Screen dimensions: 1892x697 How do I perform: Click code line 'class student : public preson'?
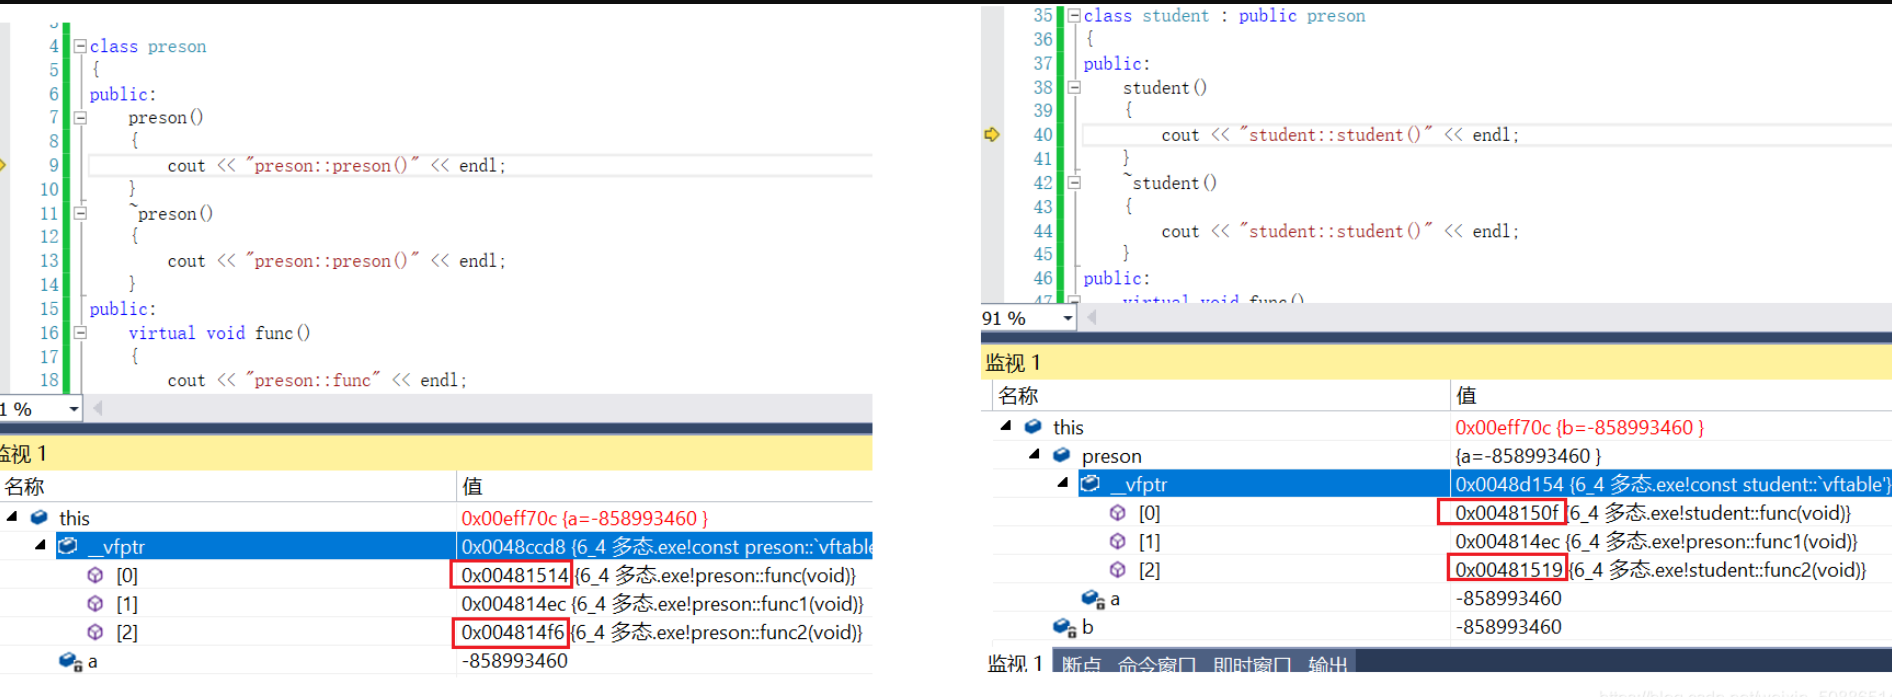pyautogui.click(x=1224, y=16)
